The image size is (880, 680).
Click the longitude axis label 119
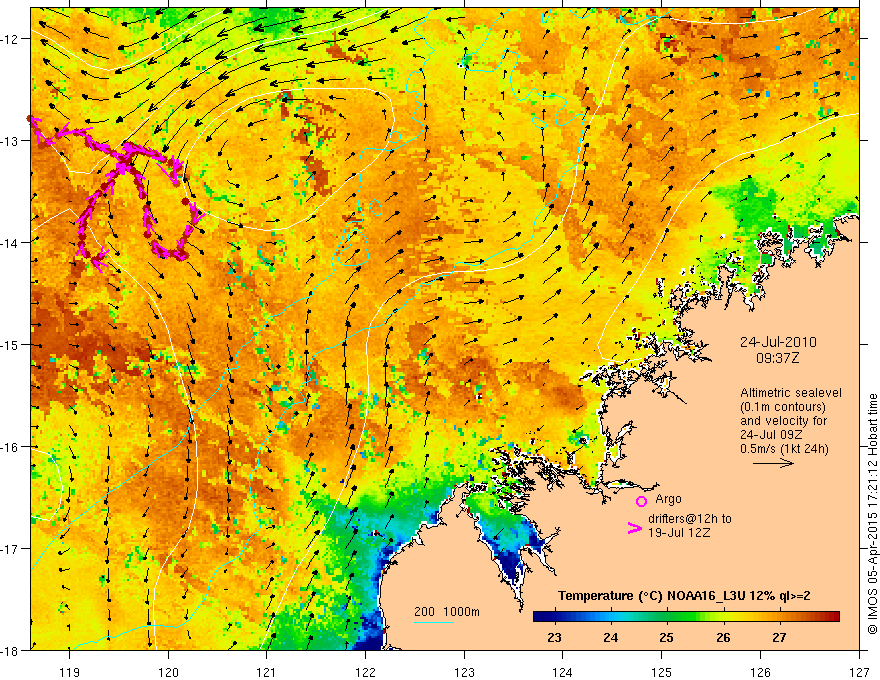pos(70,672)
